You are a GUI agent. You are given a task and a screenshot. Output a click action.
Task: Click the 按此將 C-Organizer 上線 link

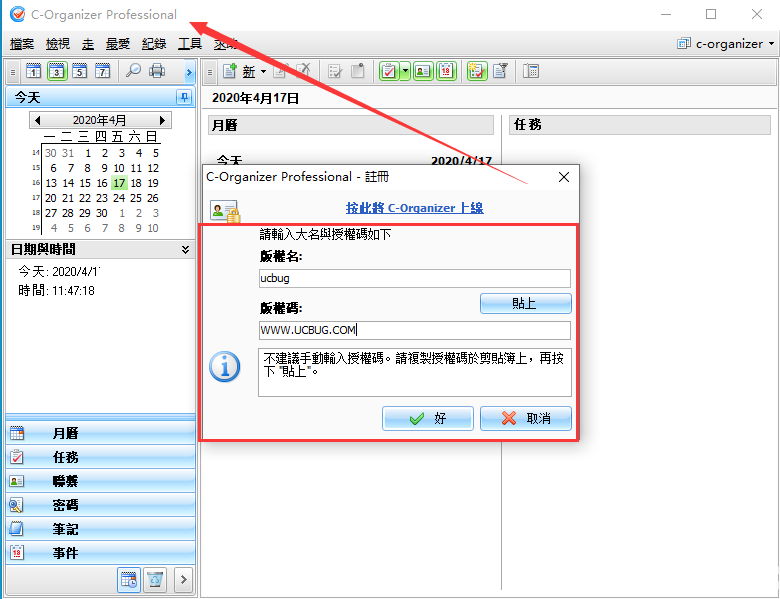click(x=414, y=208)
